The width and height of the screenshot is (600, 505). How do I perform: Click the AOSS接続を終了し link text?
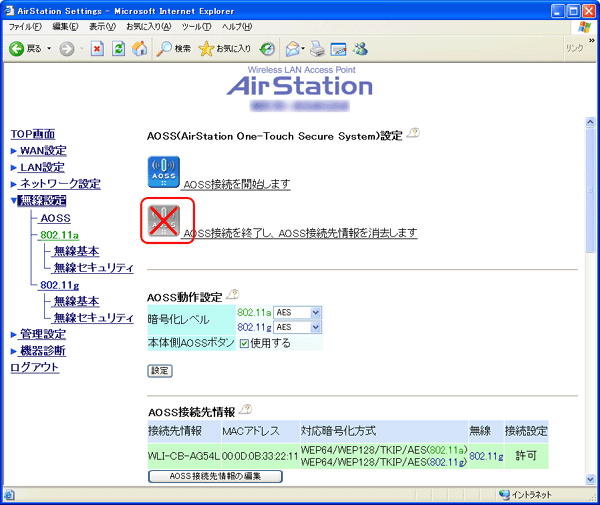pyautogui.click(x=300, y=233)
